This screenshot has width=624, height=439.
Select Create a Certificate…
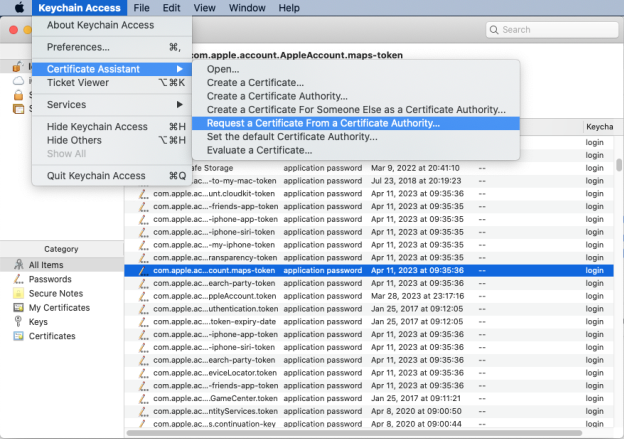tap(356, 82)
